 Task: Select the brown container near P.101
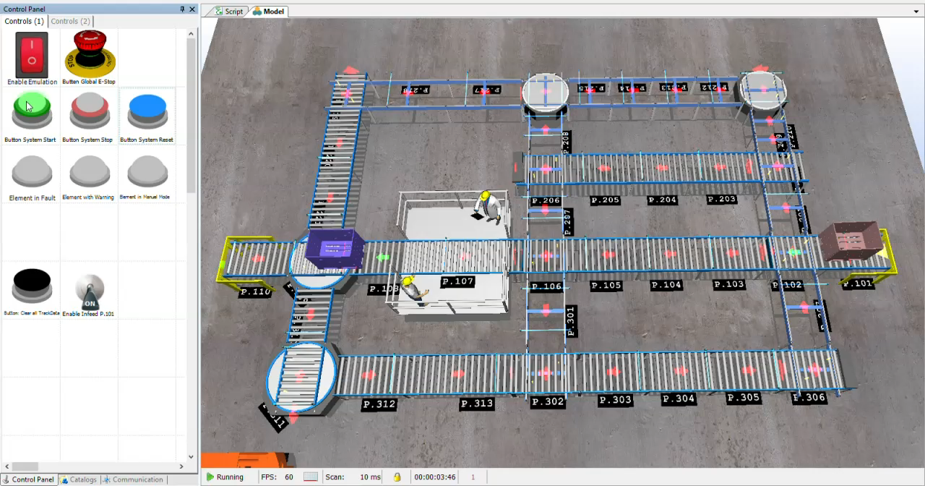pos(852,239)
